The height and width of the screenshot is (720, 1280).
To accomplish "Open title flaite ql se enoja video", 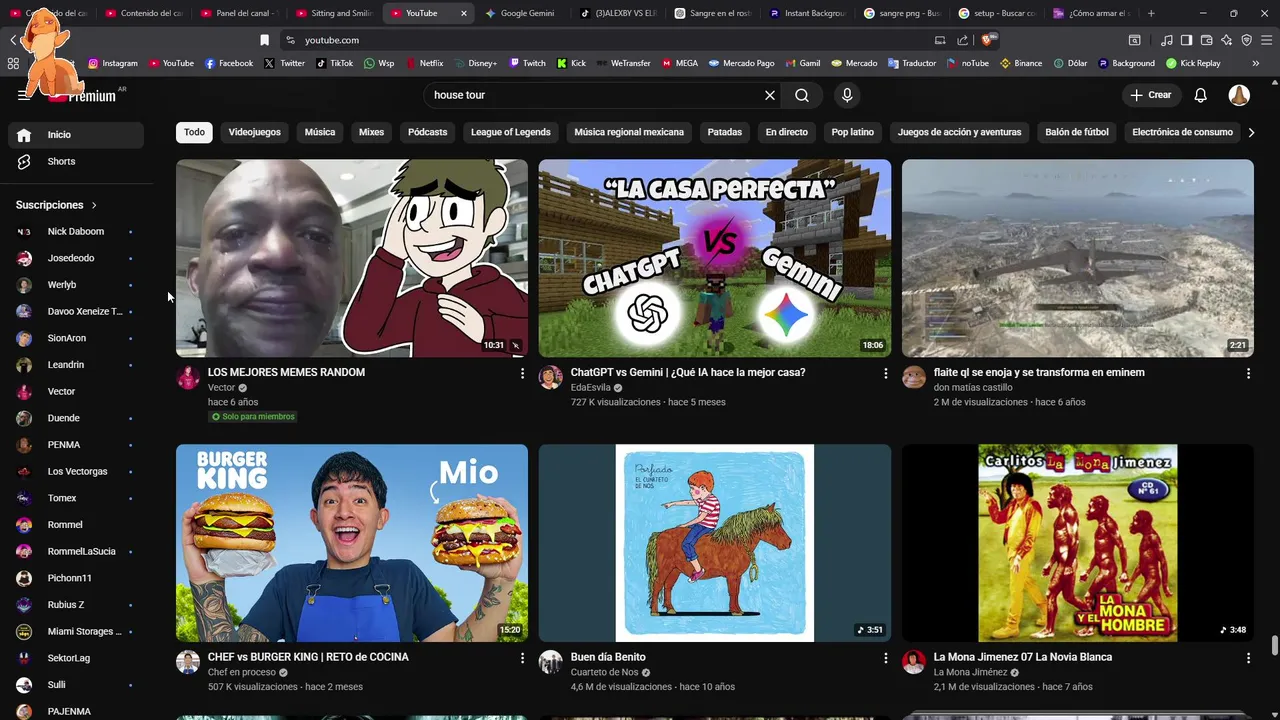I will [1039, 373].
